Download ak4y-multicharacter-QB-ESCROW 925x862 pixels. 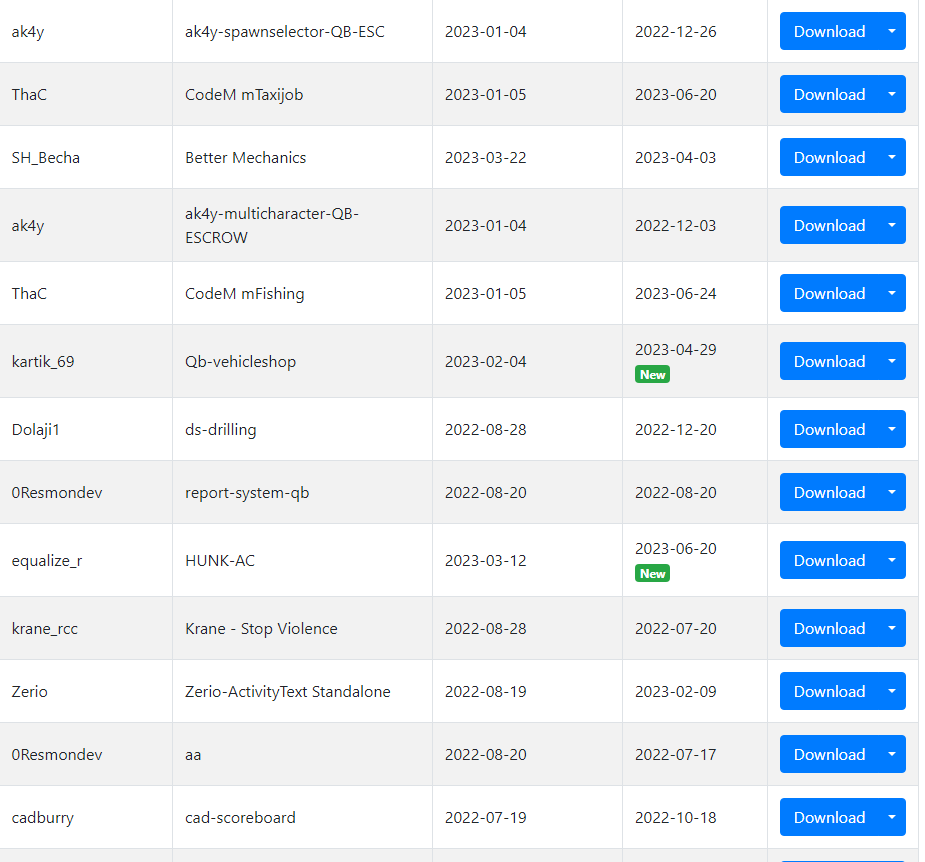click(x=829, y=225)
